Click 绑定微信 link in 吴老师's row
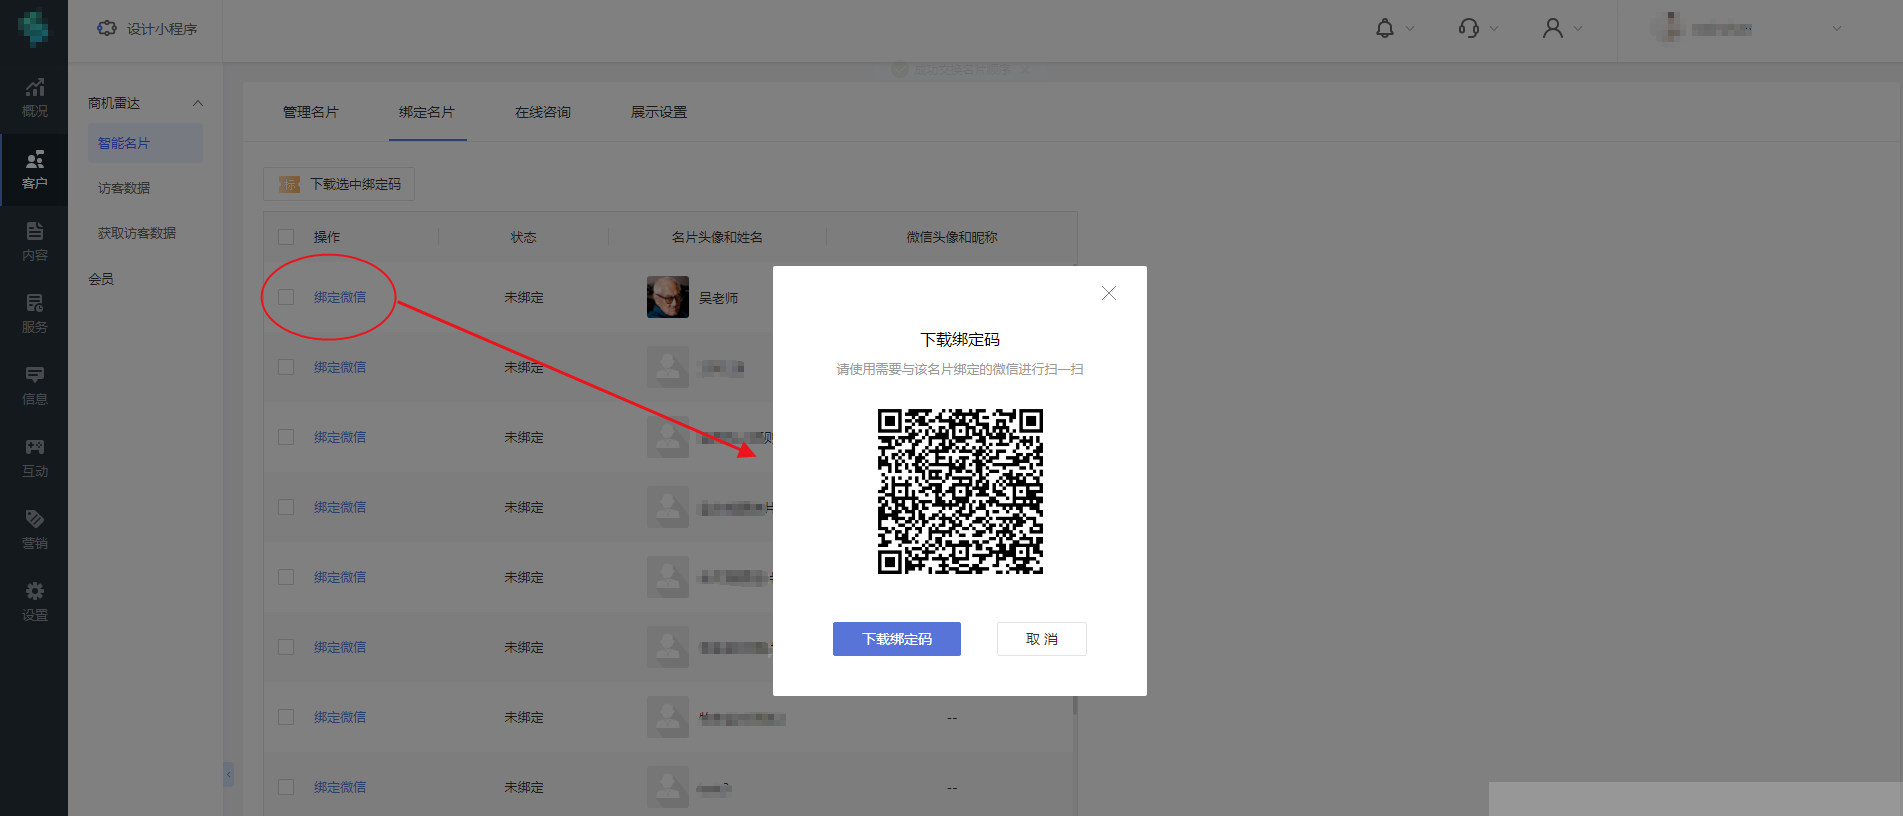This screenshot has width=1903, height=816. (x=340, y=297)
